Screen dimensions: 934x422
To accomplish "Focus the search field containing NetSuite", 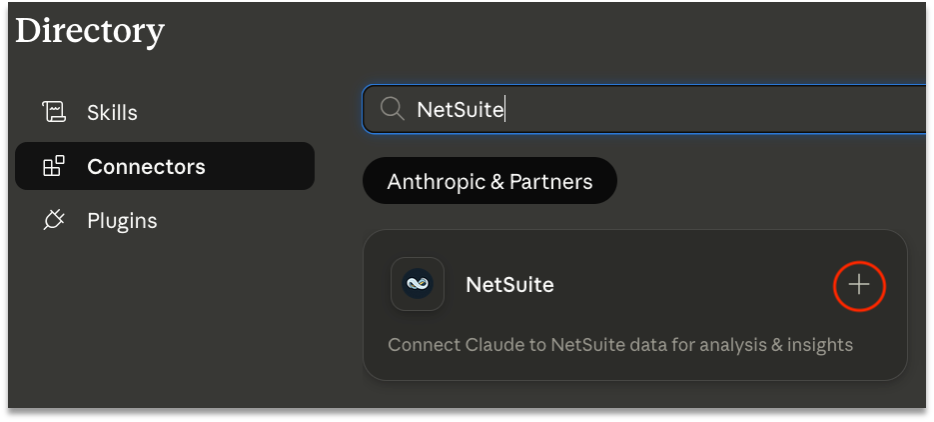I will point(644,109).
